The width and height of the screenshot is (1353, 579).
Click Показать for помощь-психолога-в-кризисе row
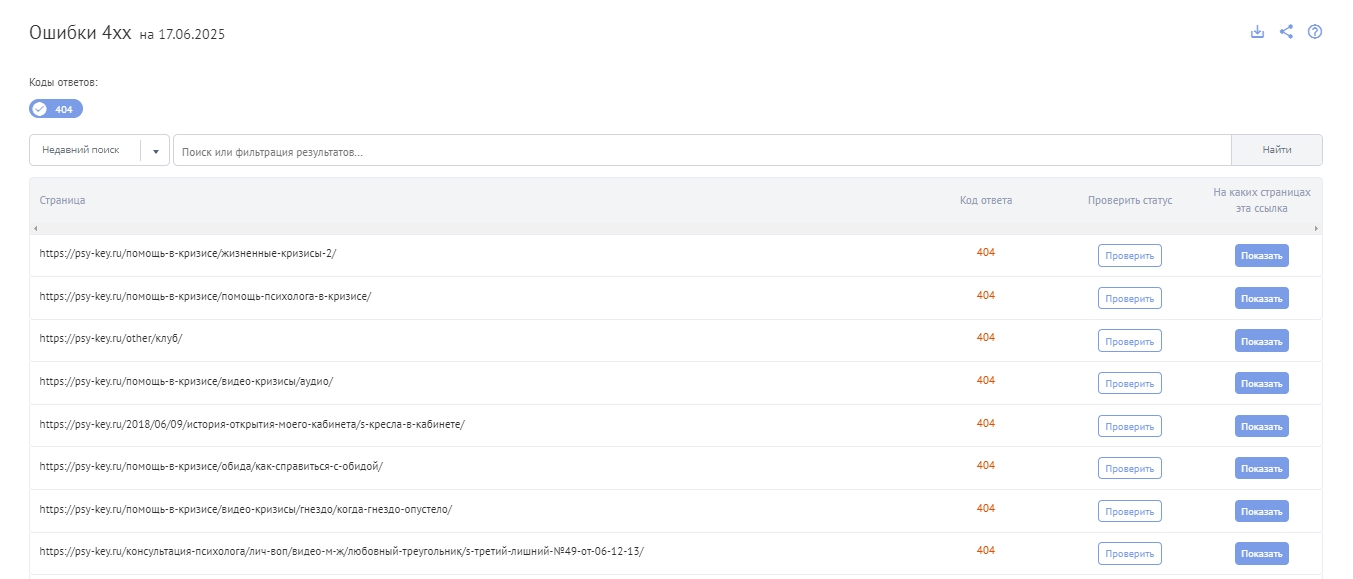pyautogui.click(x=1262, y=298)
